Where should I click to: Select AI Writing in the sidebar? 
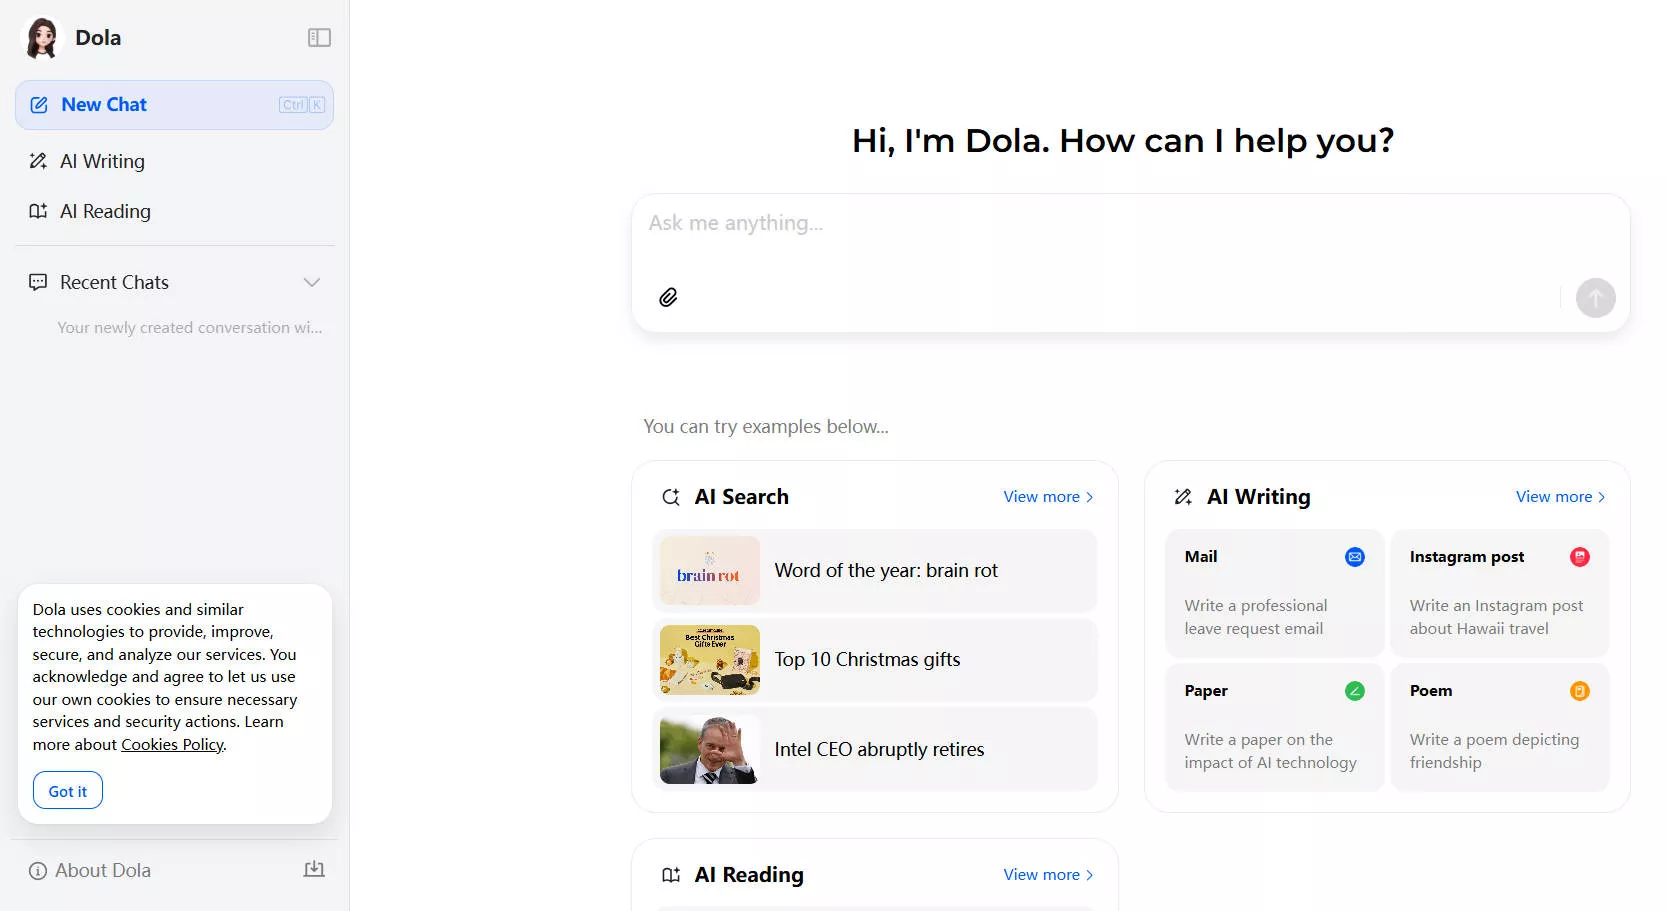tap(101, 161)
